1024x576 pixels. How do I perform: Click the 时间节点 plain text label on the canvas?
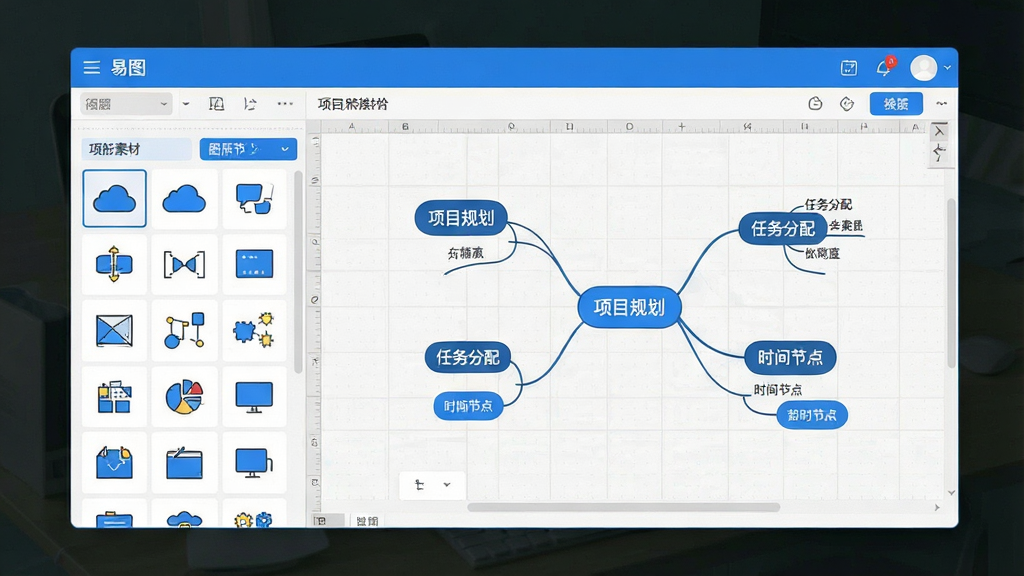pyautogui.click(x=778, y=390)
